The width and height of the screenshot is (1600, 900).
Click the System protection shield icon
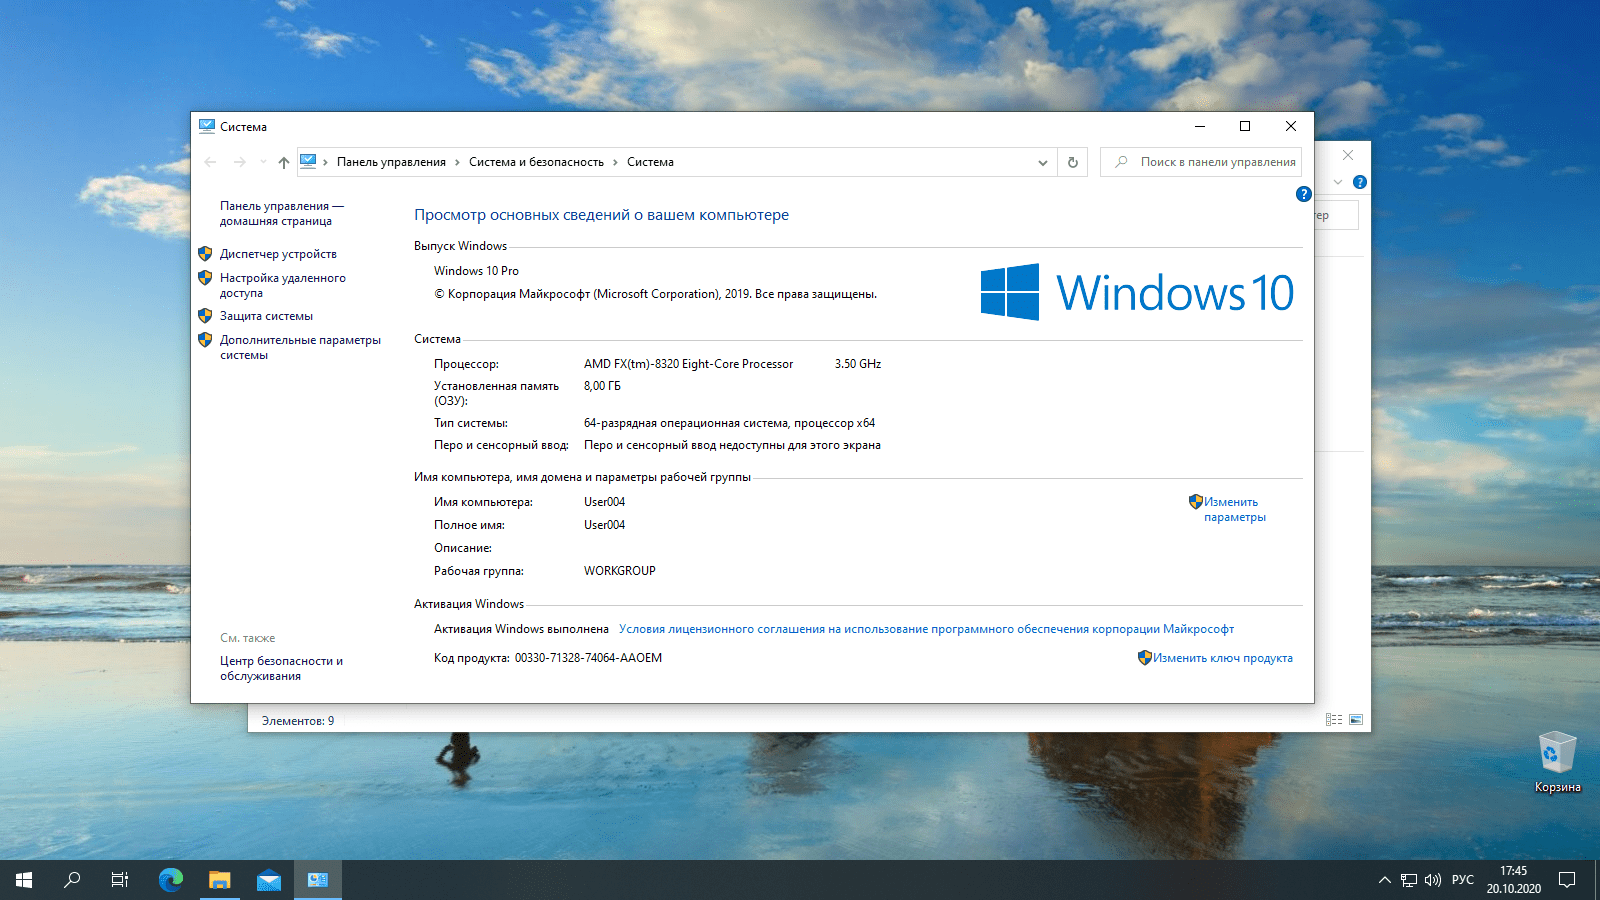[205, 316]
